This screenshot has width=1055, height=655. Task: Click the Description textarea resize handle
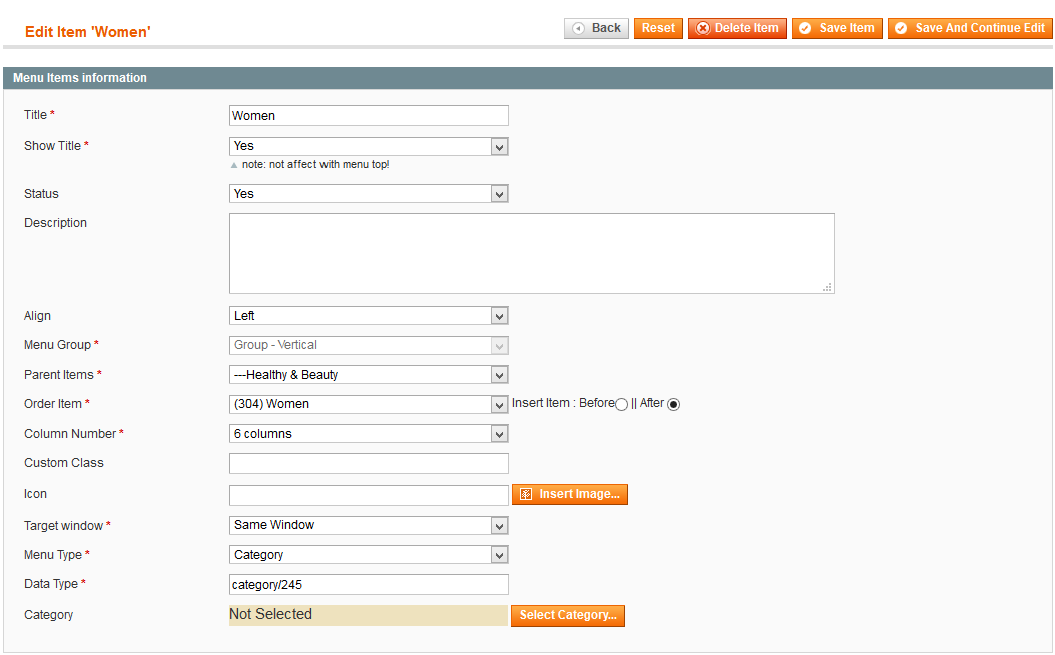click(828, 287)
